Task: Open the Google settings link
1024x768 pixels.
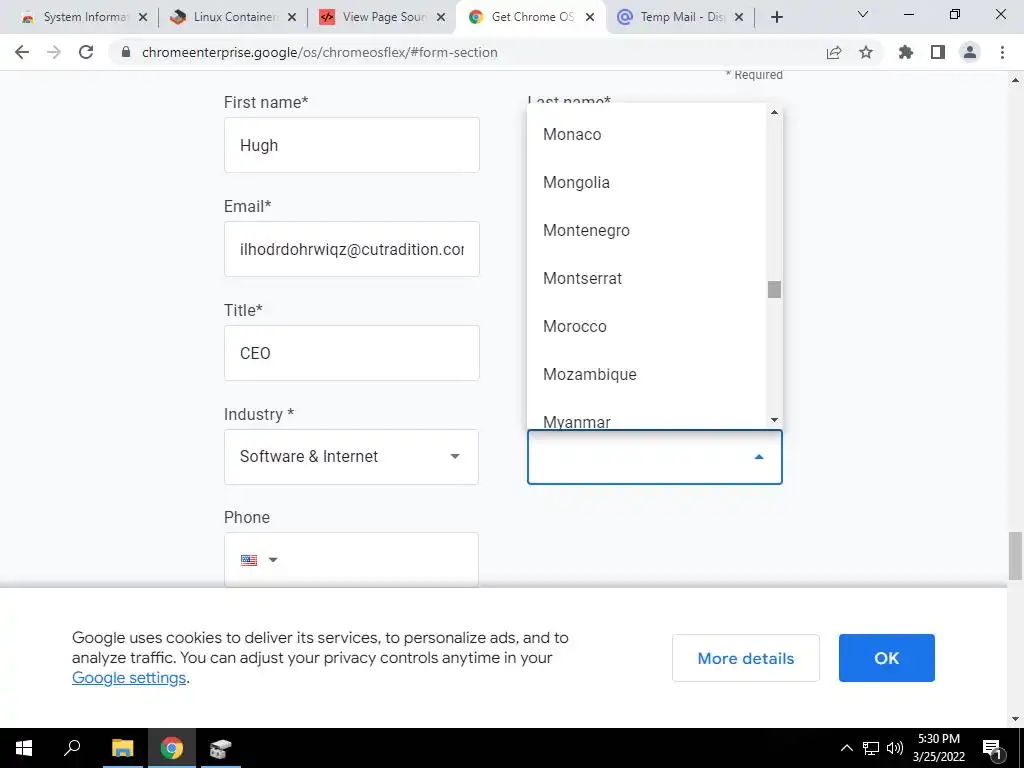Action: coord(129,678)
